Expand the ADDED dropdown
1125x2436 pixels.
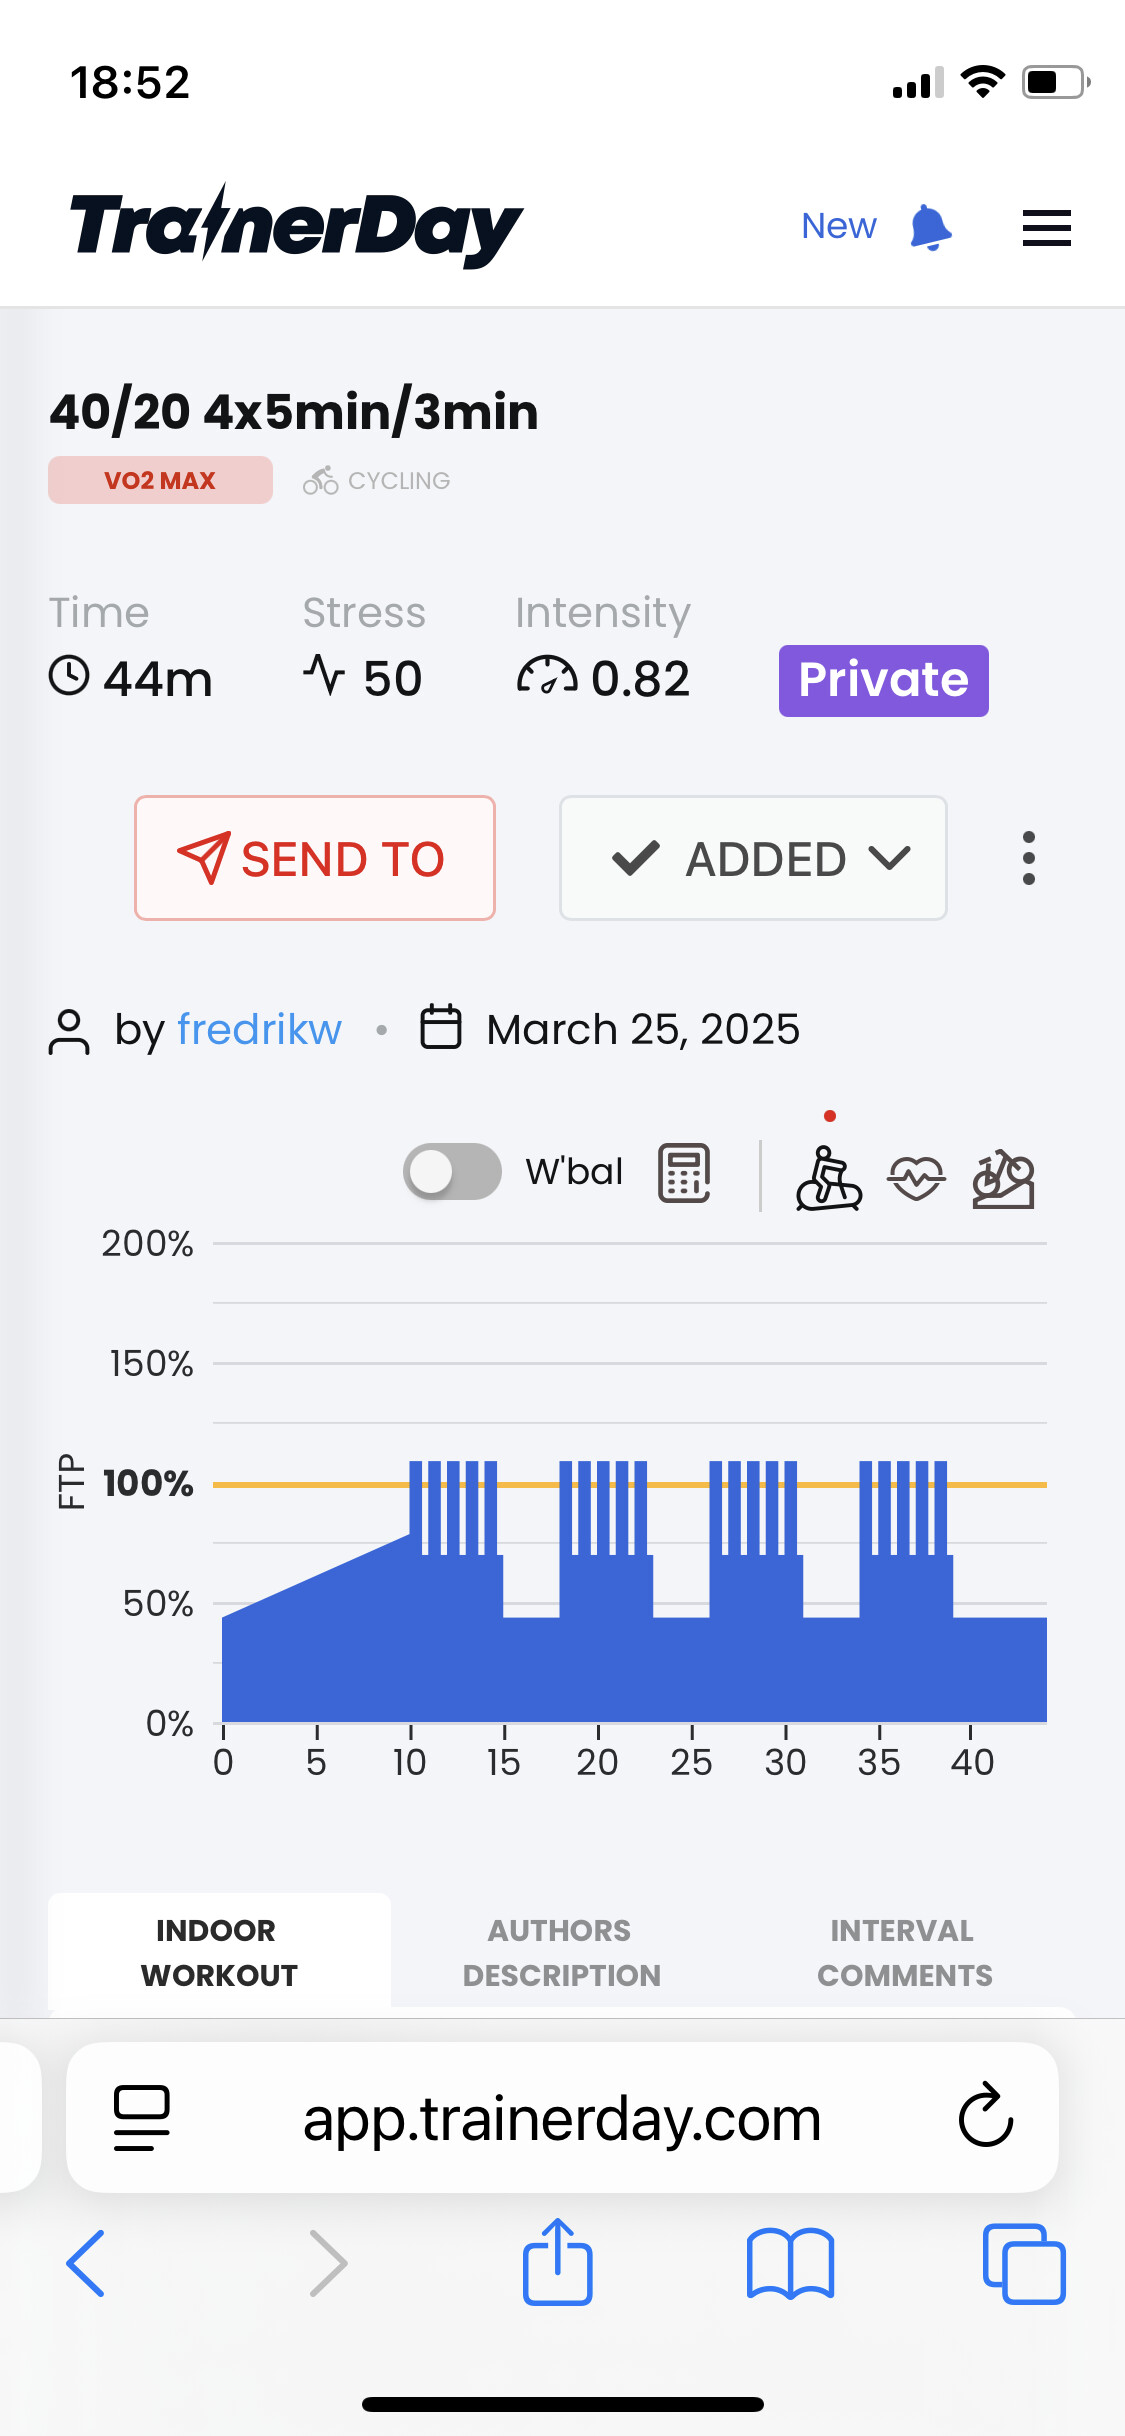[x=753, y=858]
